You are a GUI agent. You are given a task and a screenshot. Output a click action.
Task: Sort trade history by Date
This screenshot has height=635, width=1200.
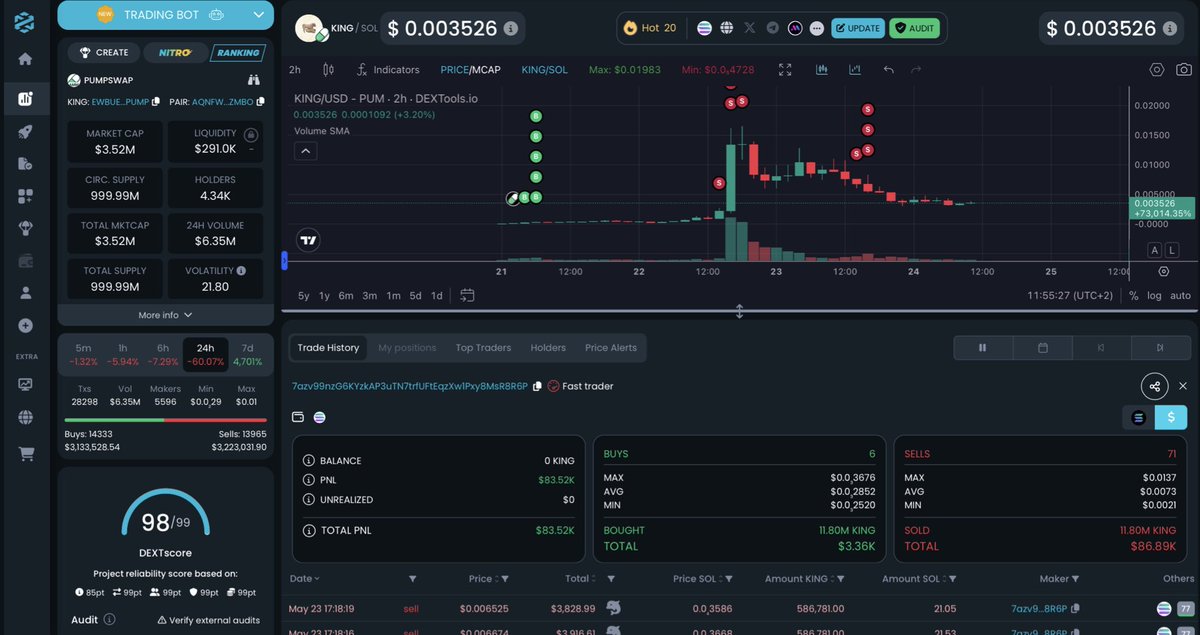(305, 578)
